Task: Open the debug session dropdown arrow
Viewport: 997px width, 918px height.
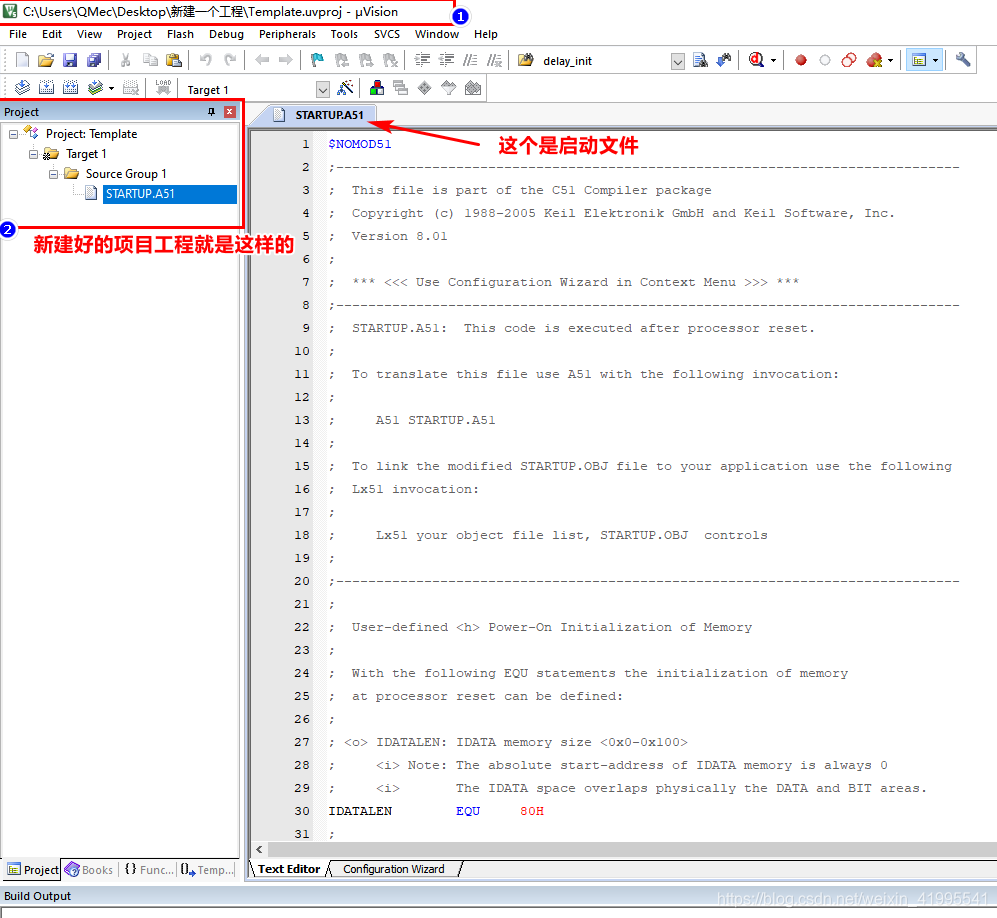Action: coord(773,61)
